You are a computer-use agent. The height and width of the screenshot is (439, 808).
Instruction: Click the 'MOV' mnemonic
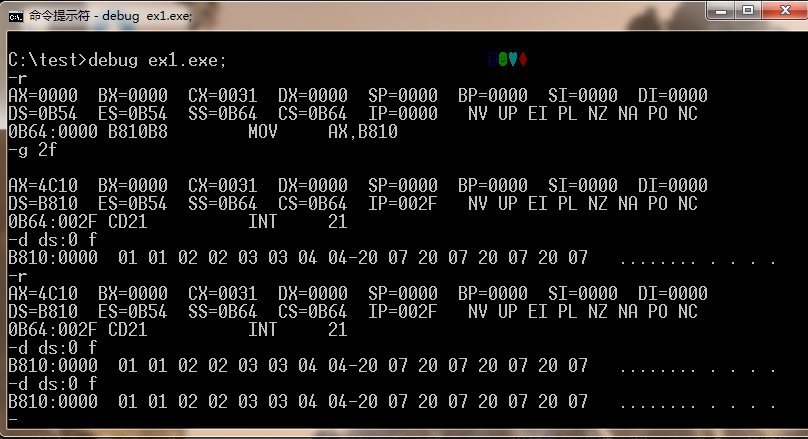(x=263, y=131)
